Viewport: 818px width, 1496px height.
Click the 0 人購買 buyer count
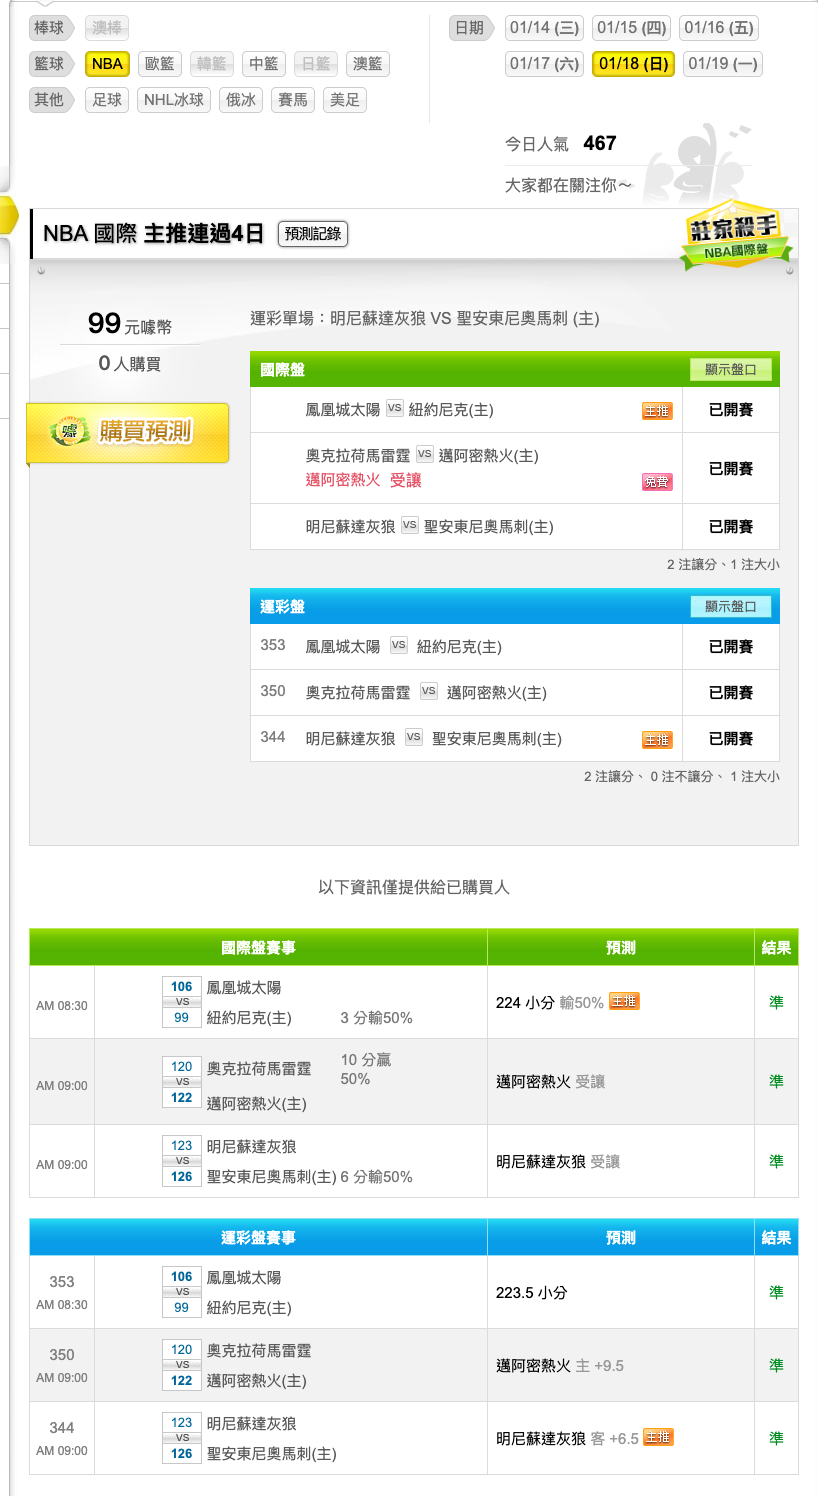point(130,364)
